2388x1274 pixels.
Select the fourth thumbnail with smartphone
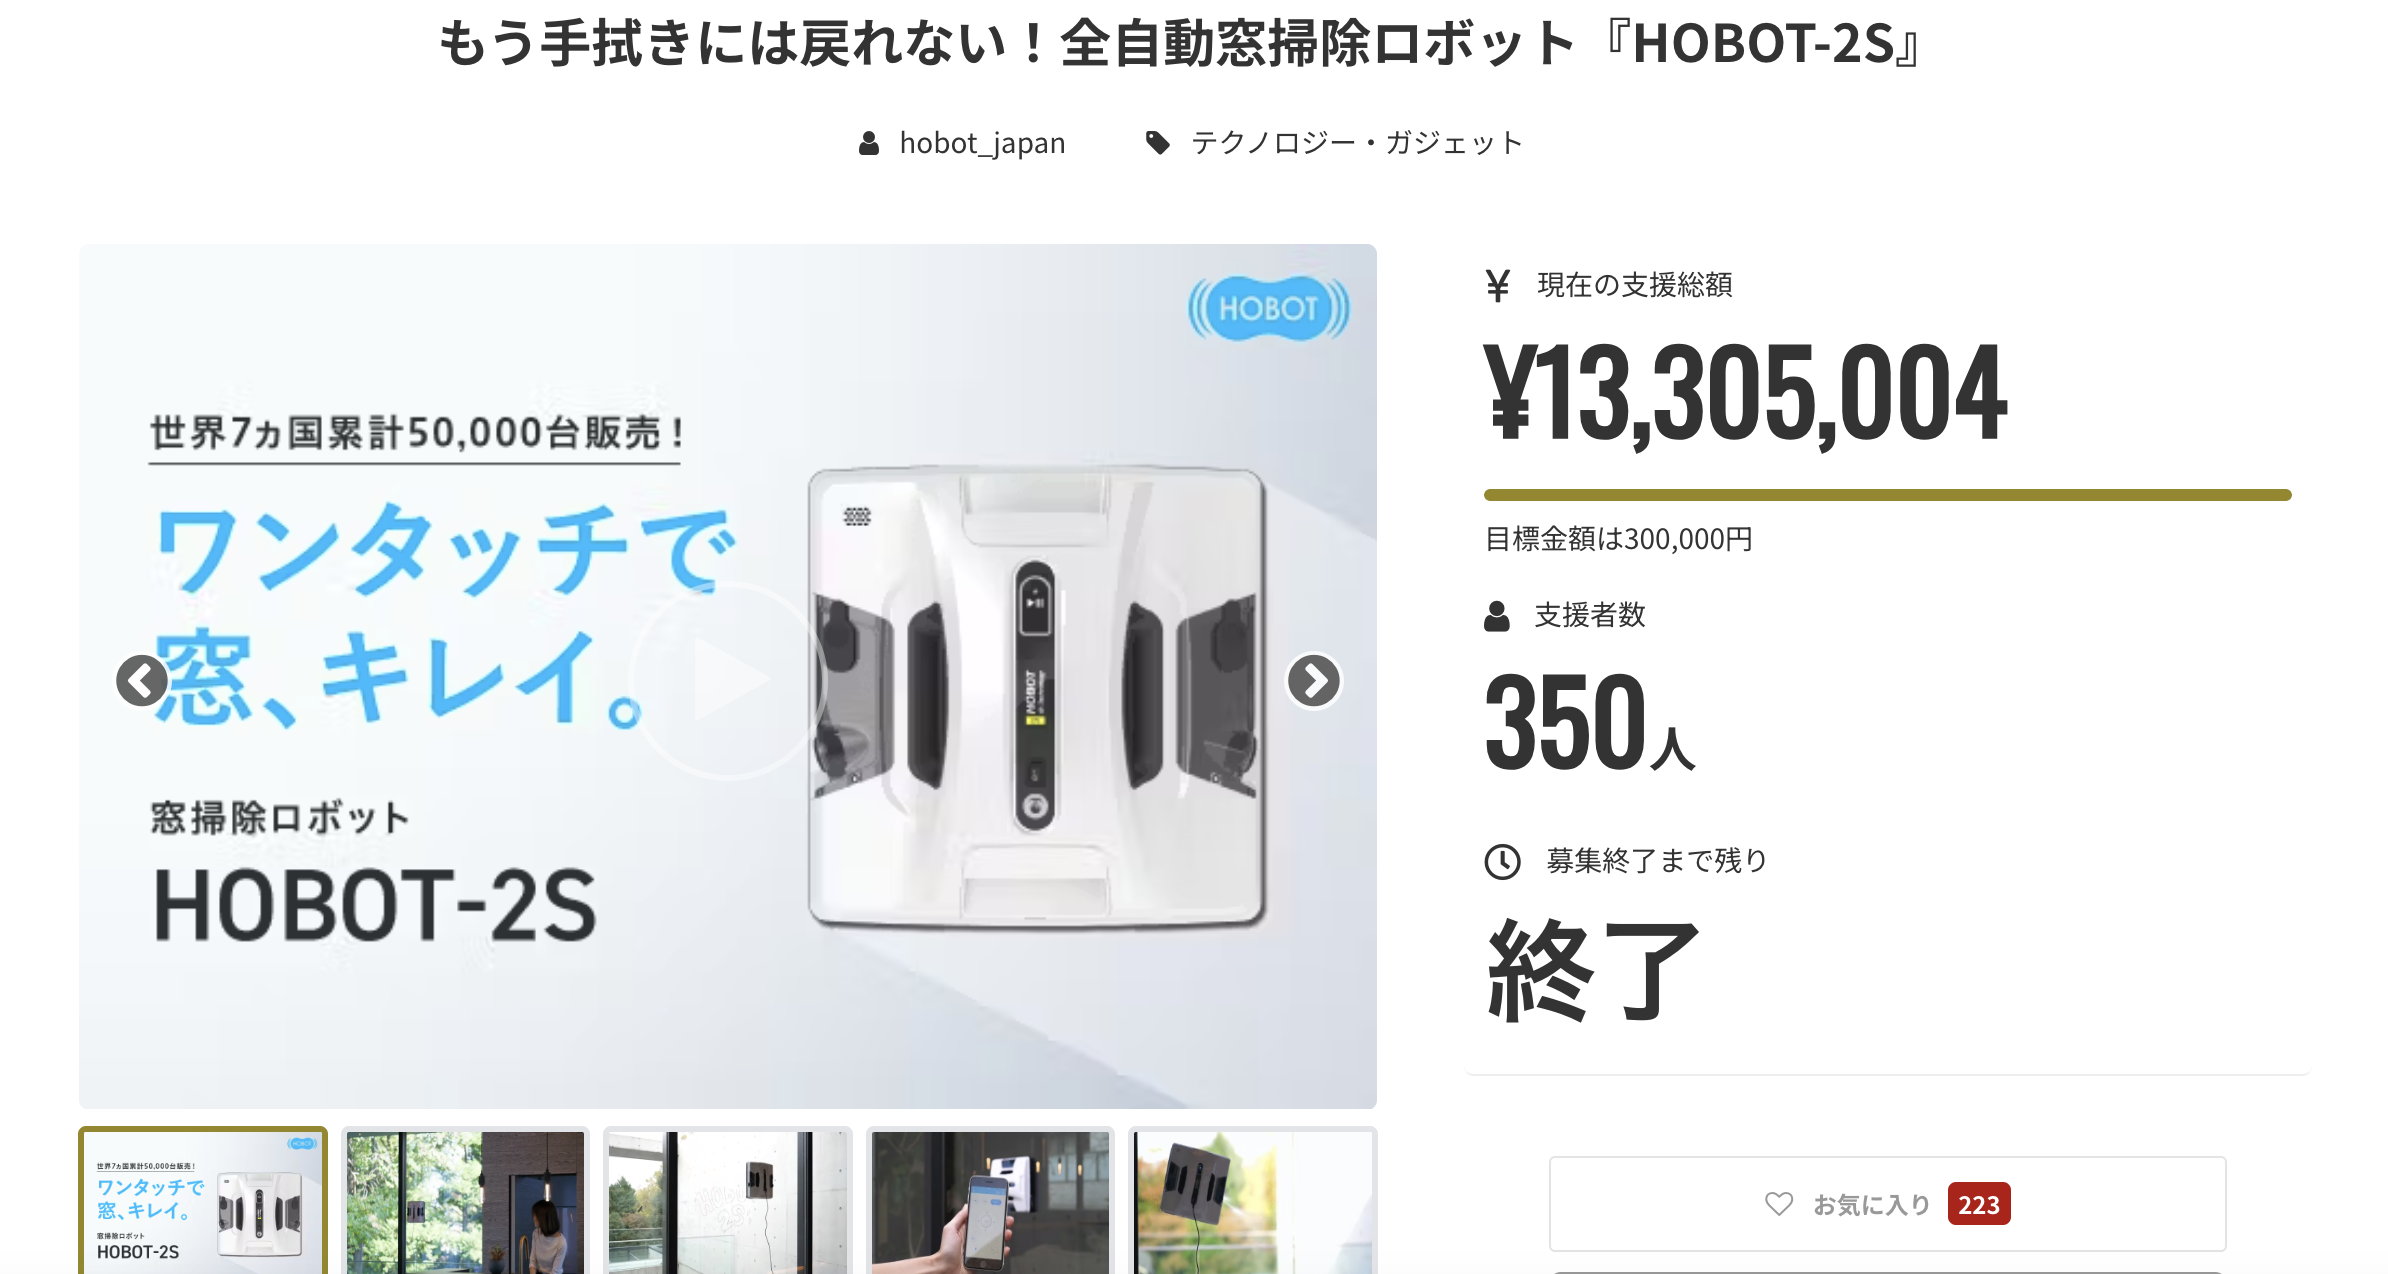990,1200
